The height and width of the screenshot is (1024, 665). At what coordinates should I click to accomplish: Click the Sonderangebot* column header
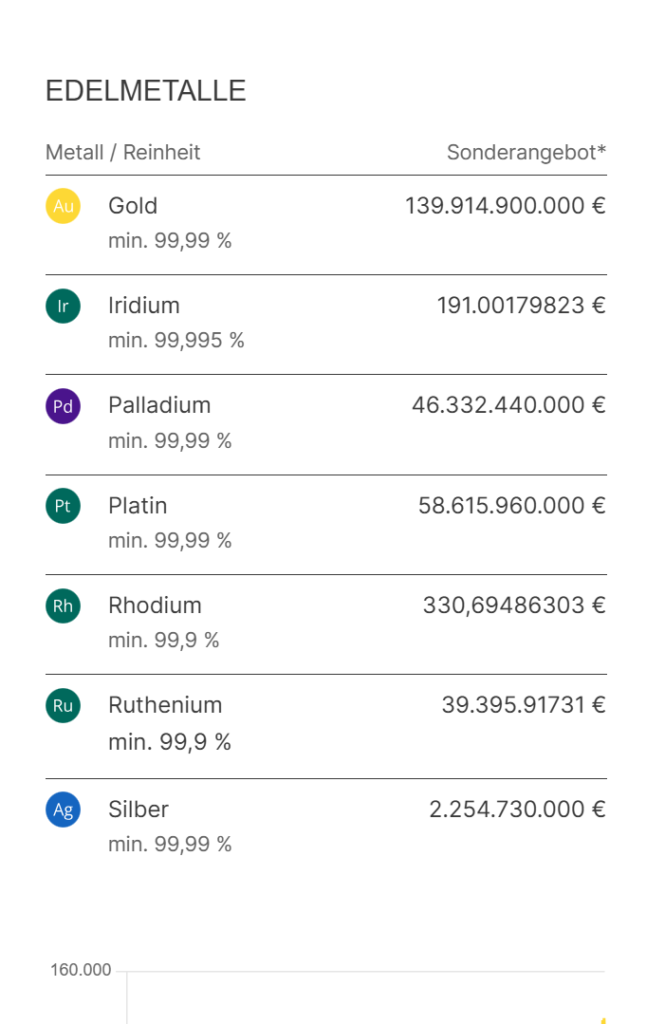pyautogui.click(x=526, y=153)
